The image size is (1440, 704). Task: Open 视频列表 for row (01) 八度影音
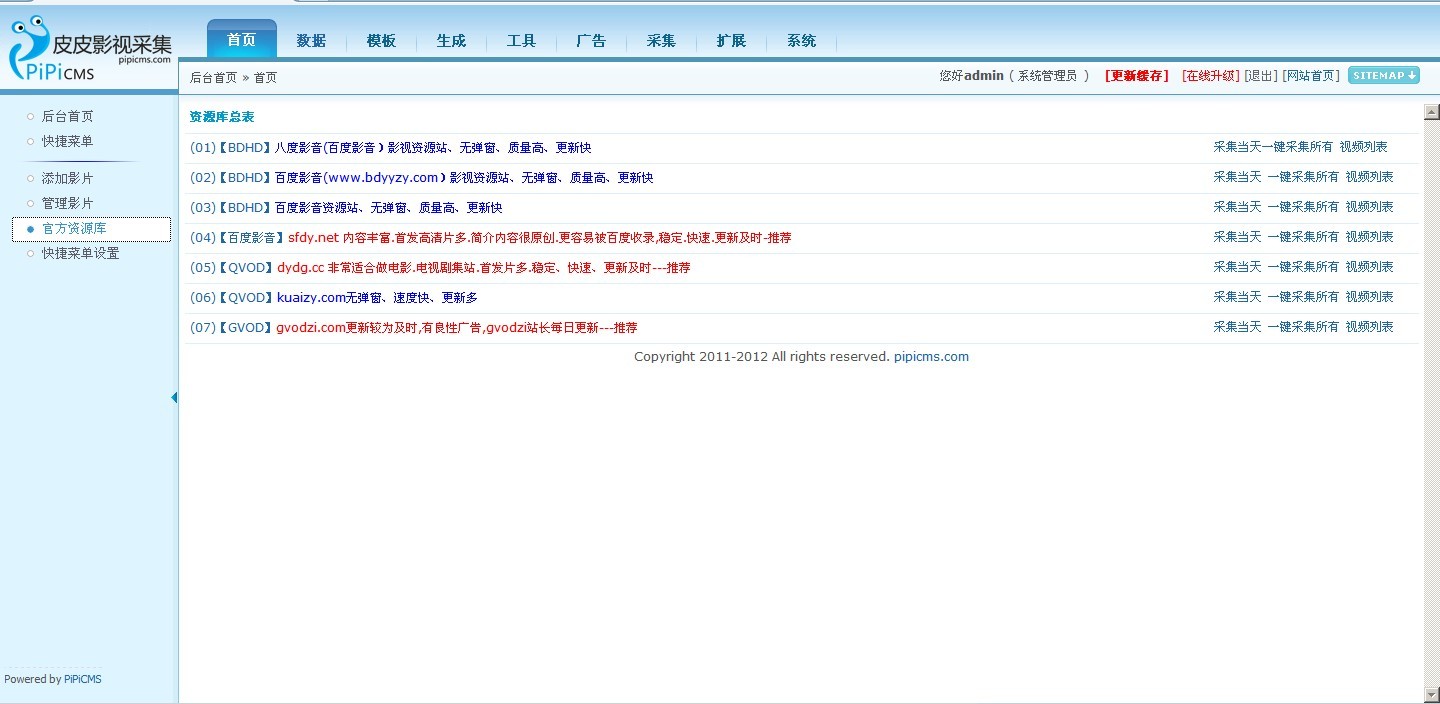[1364, 147]
